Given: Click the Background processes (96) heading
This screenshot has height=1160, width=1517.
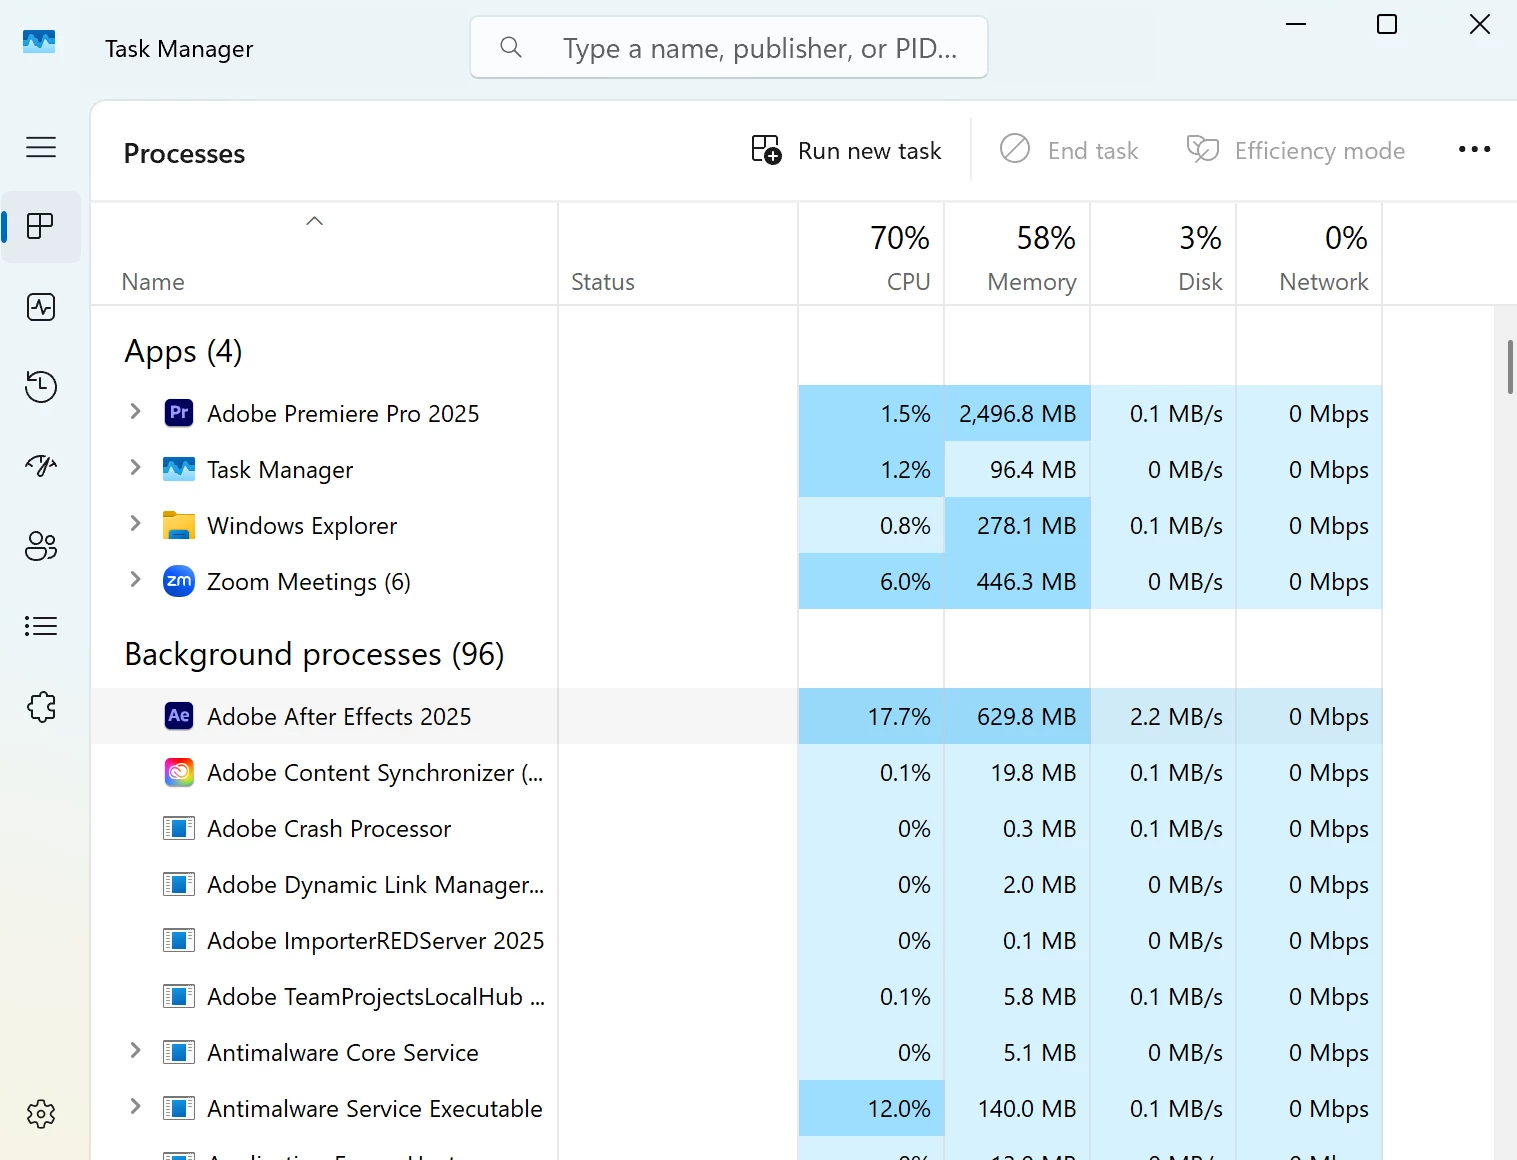Looking at the screenshot, I should [x=314, y=654].
